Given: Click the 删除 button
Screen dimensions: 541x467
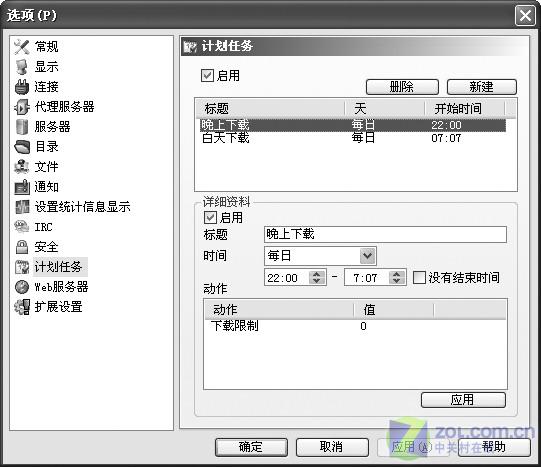Looking at the screenshot, I should tap(402, 87).
